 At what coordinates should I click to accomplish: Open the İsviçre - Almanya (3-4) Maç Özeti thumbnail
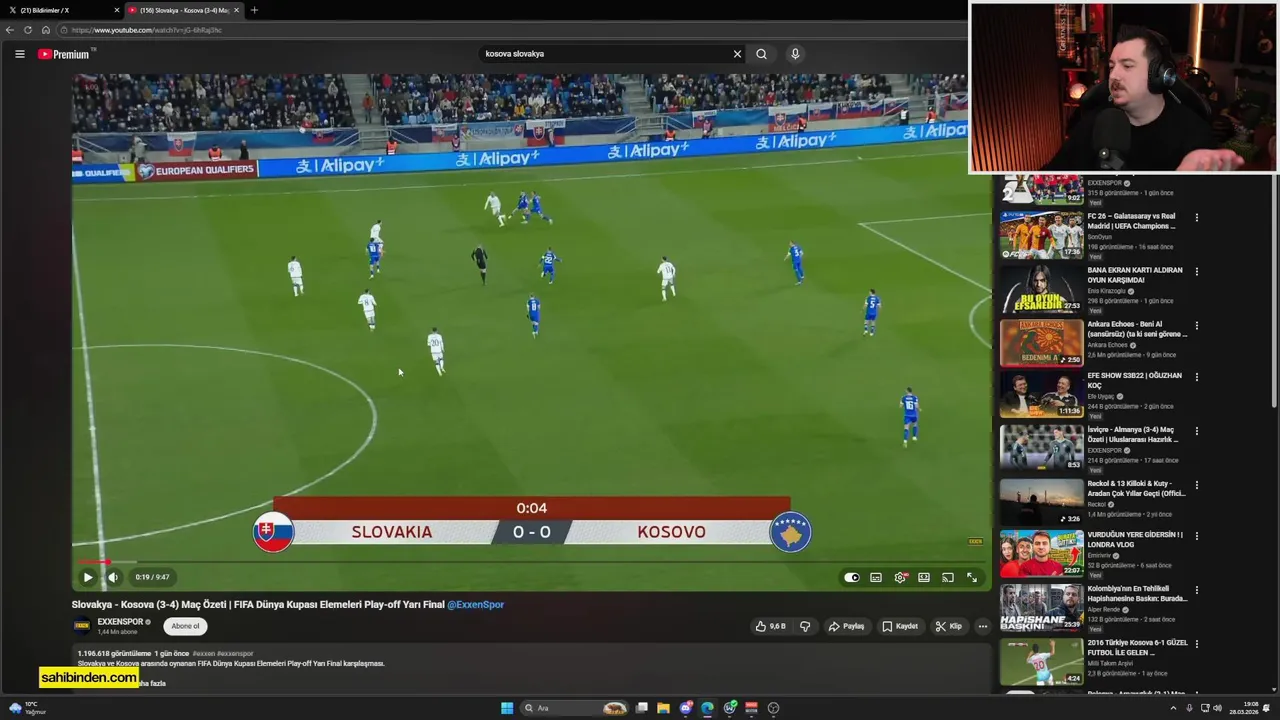[1041, 447]
